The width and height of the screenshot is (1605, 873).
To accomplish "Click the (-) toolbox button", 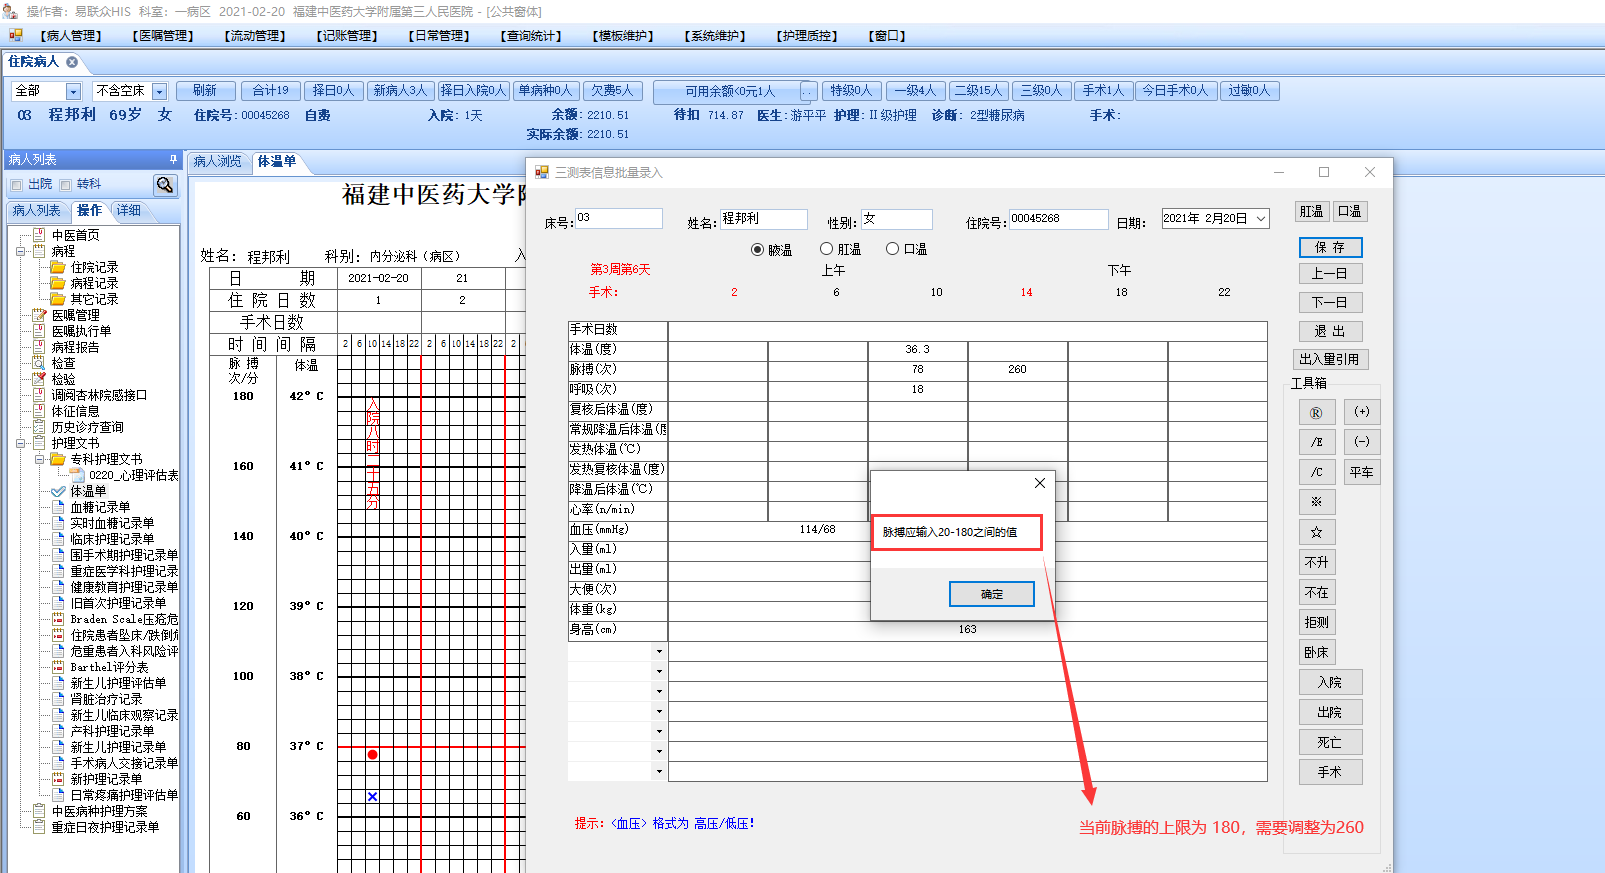I will (1362, 442).
